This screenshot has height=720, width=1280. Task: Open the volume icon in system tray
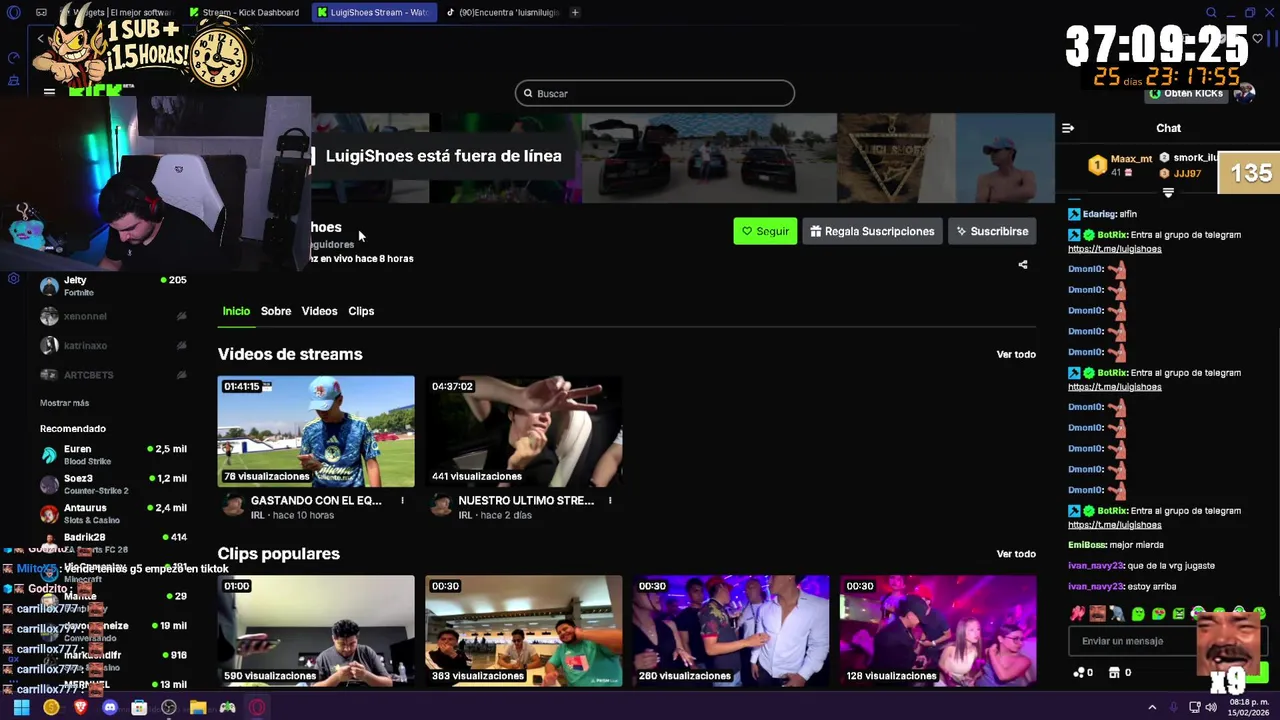coord(1211,707)
